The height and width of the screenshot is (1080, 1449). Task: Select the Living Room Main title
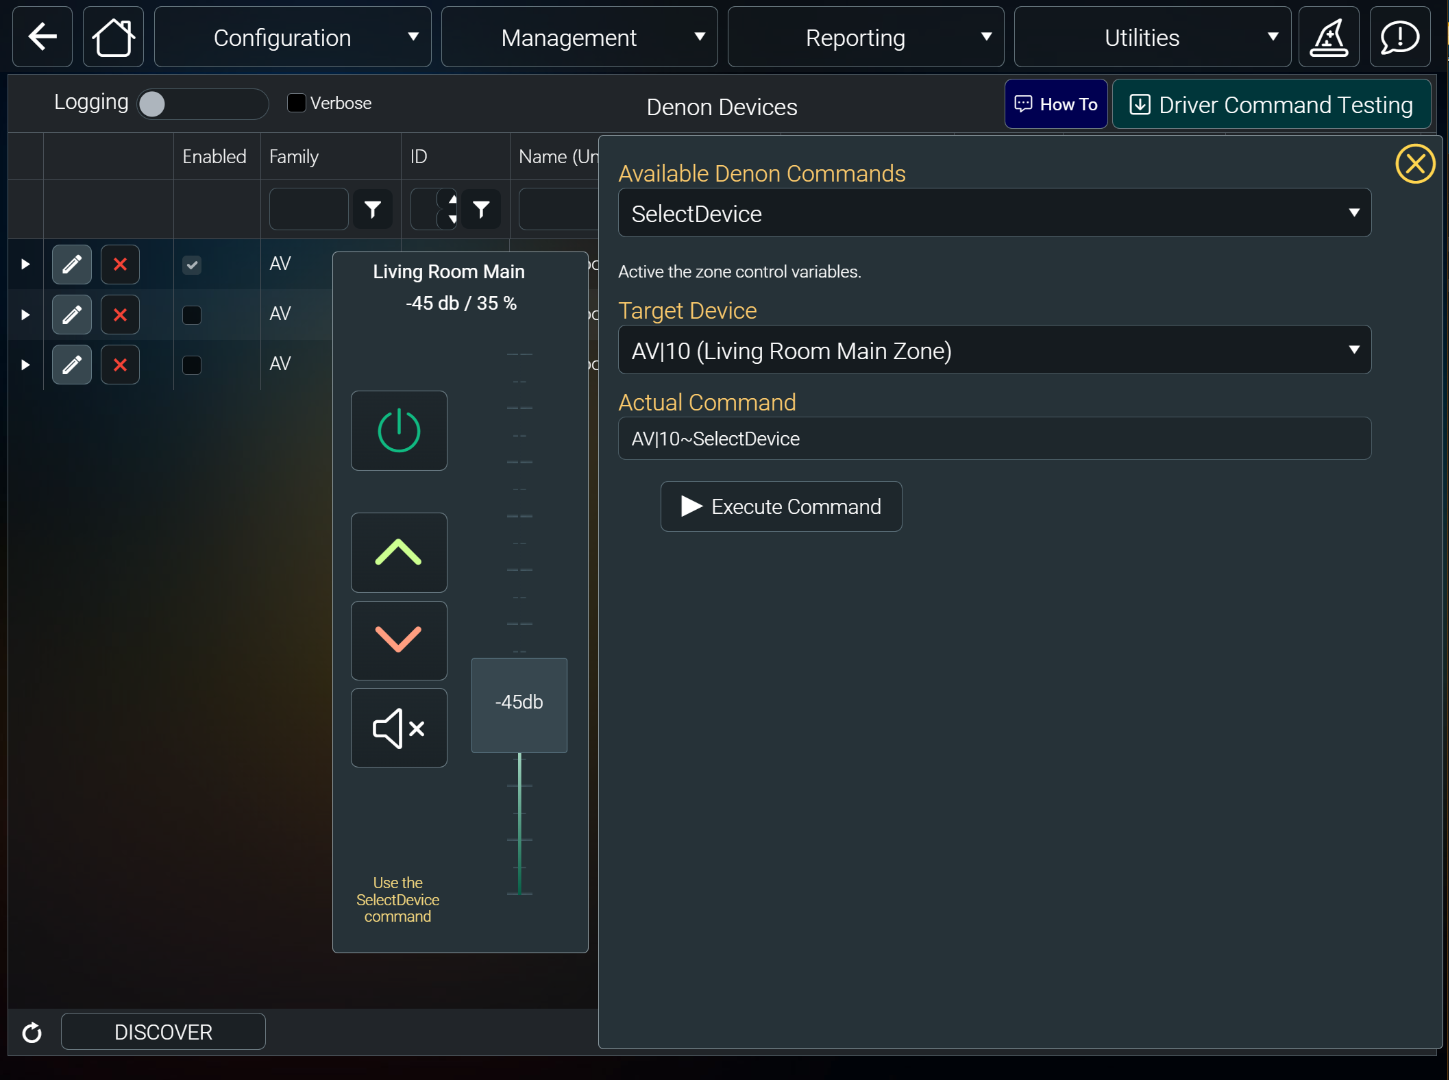point(449,271)
